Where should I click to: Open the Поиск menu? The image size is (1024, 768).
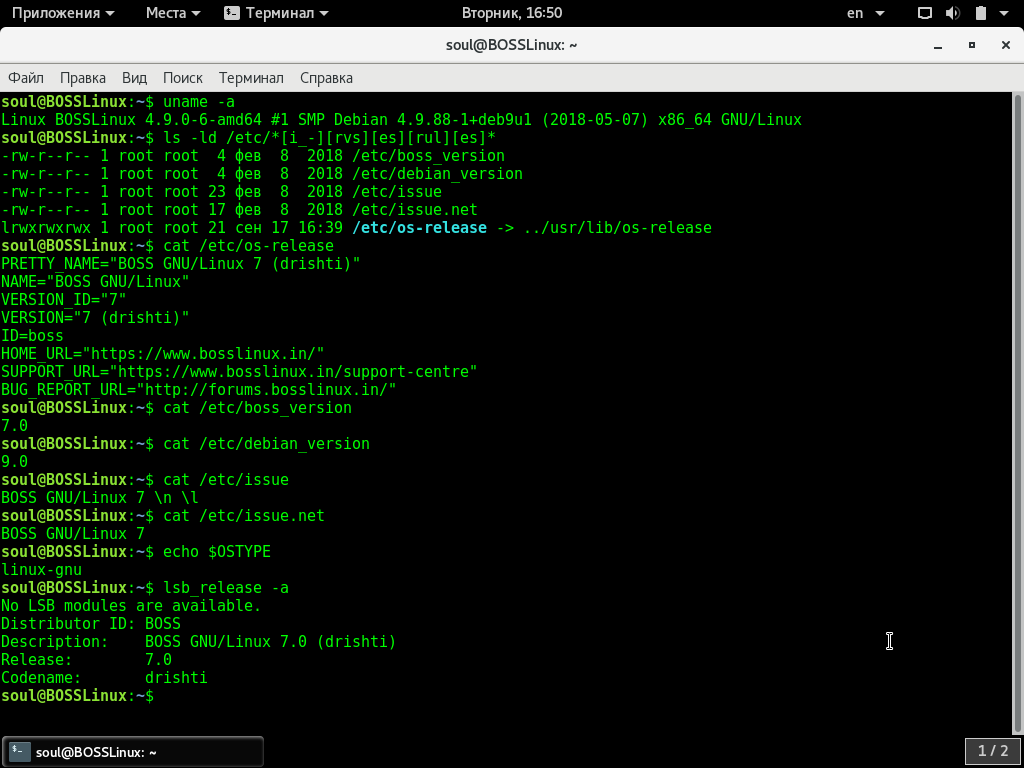pos(183,78)
